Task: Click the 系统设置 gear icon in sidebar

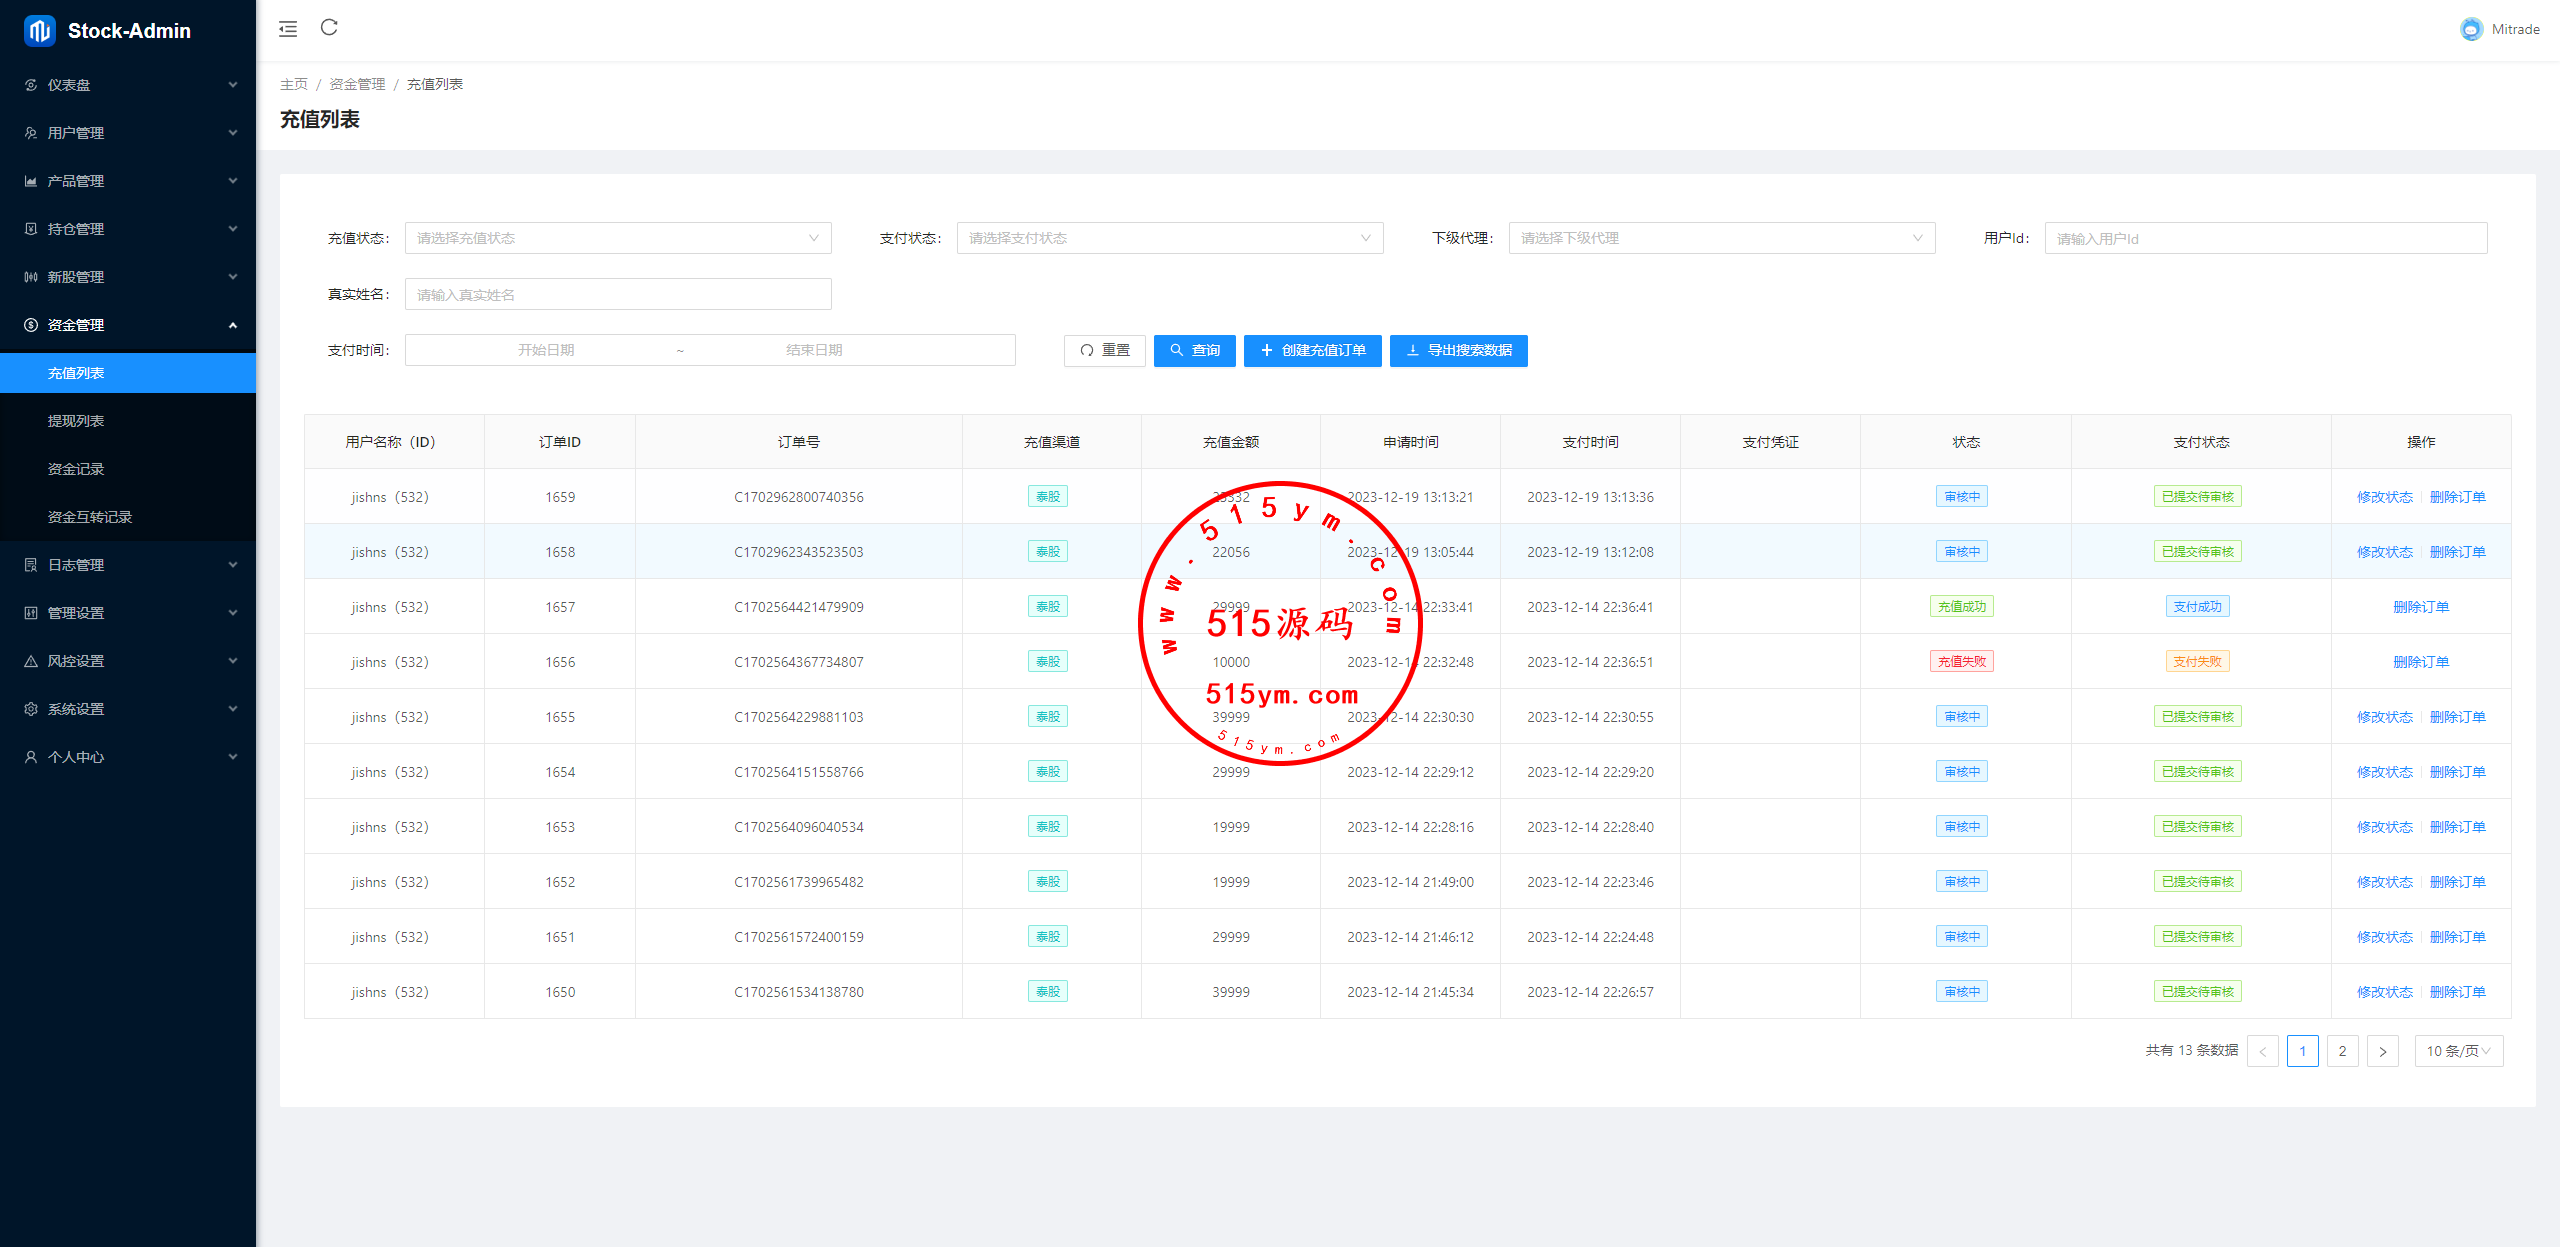Action: coord(31,709)
